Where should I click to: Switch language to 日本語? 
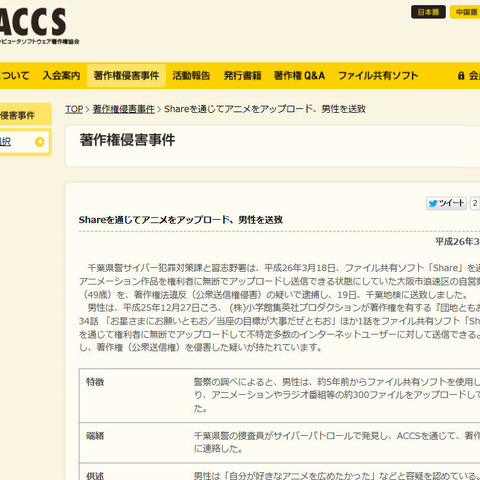tap(428, 12)
